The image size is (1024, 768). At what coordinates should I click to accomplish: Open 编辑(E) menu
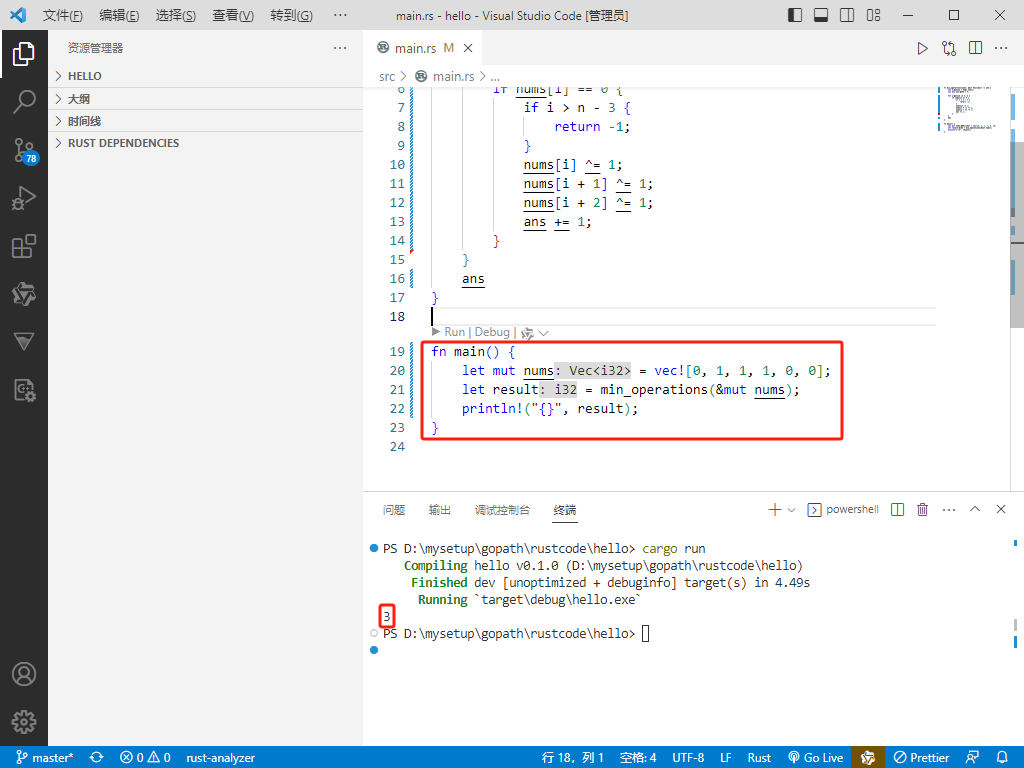coord(119,15)
